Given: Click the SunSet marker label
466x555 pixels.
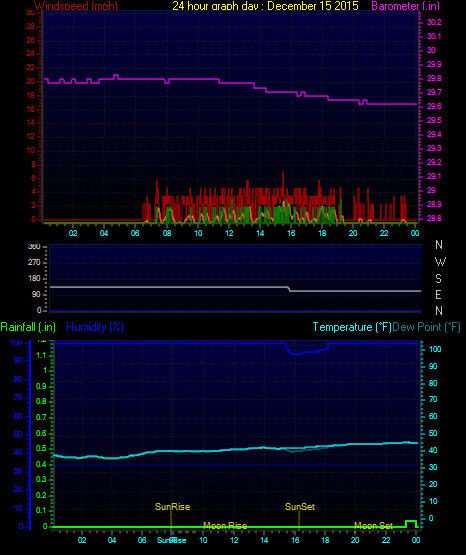Looking at the screenshot, I should (300, 507).
